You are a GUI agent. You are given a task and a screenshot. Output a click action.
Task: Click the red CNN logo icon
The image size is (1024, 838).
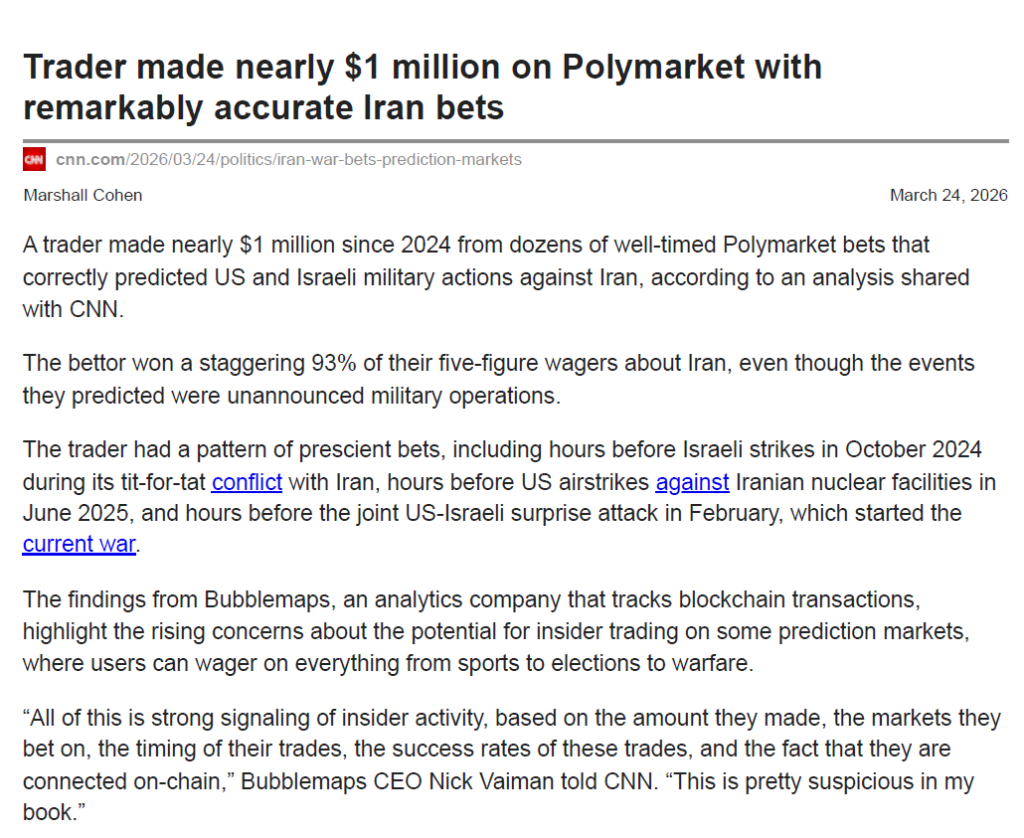pos(34,159)
